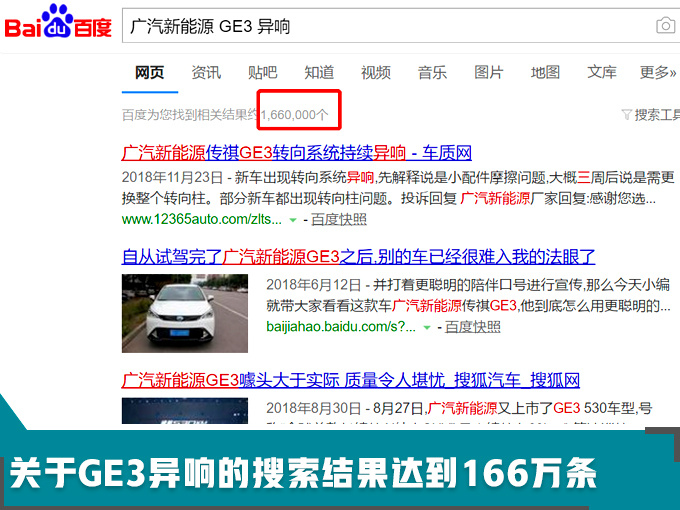Open 自从试驾完了广汽新能源GE3之后 result
Screen dimensions: 680x510
358,257
